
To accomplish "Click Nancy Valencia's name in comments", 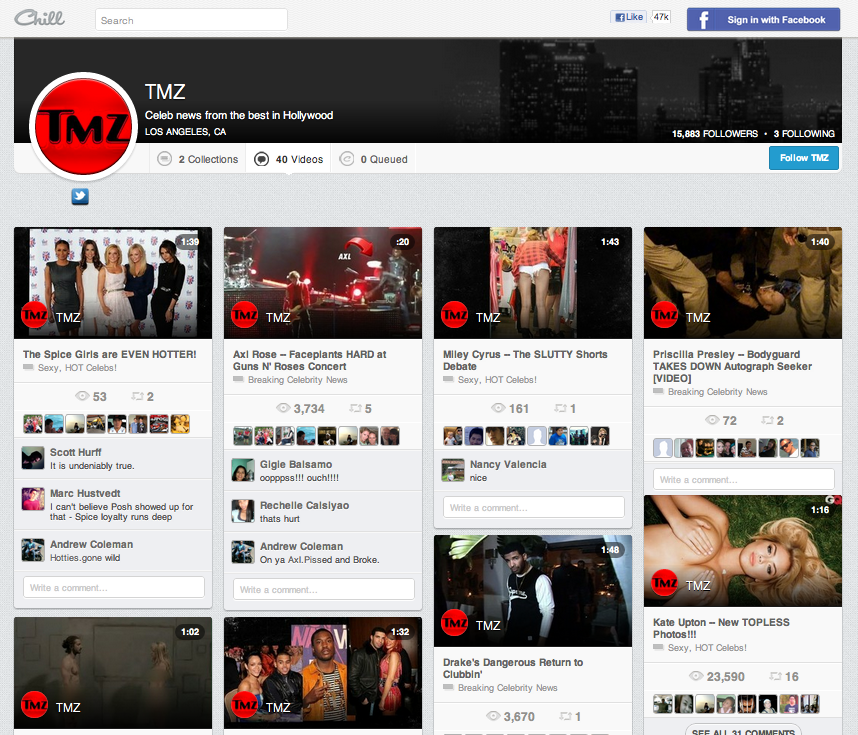I will click(x=508, y=464).
